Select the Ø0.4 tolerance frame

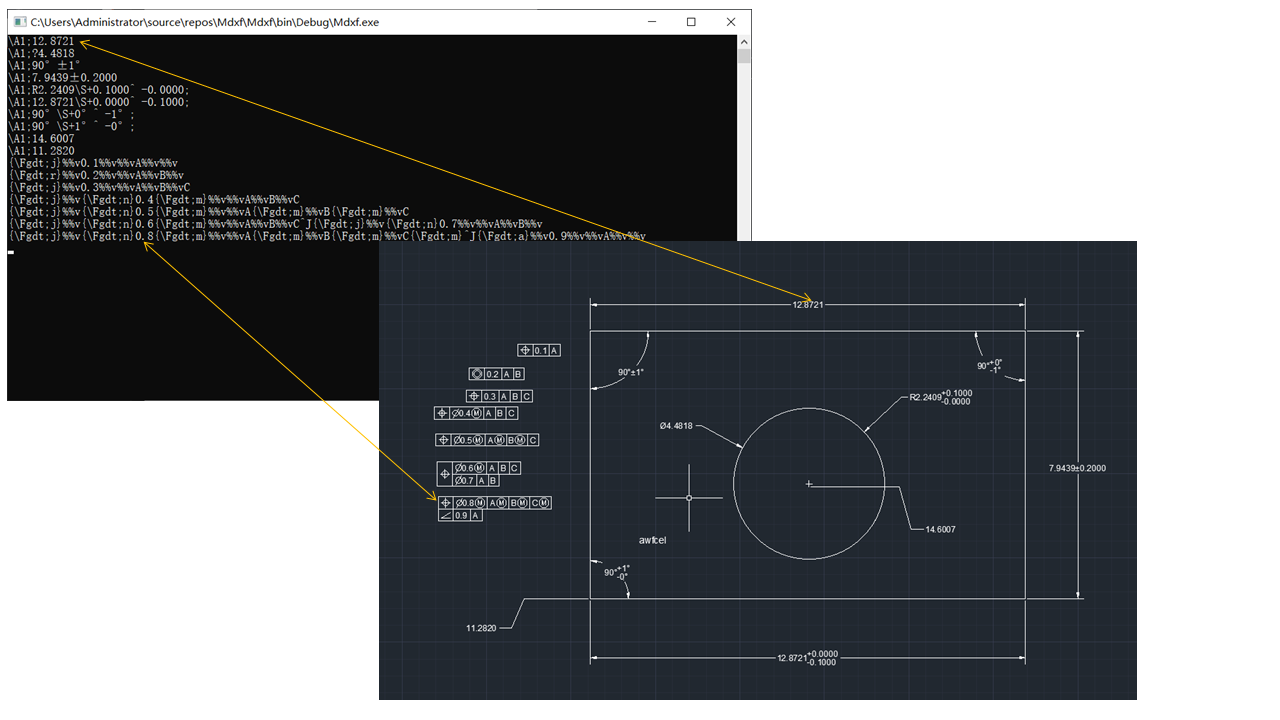coord(476,413)
